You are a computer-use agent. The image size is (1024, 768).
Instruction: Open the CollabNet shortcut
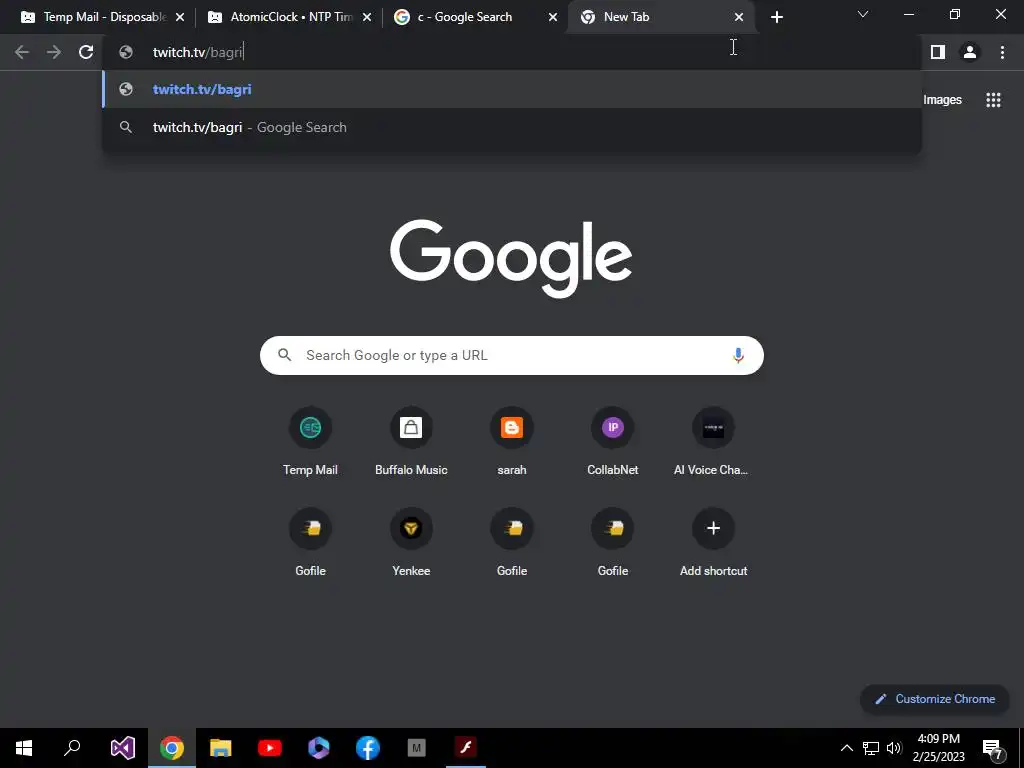click(x=613, y=441)
